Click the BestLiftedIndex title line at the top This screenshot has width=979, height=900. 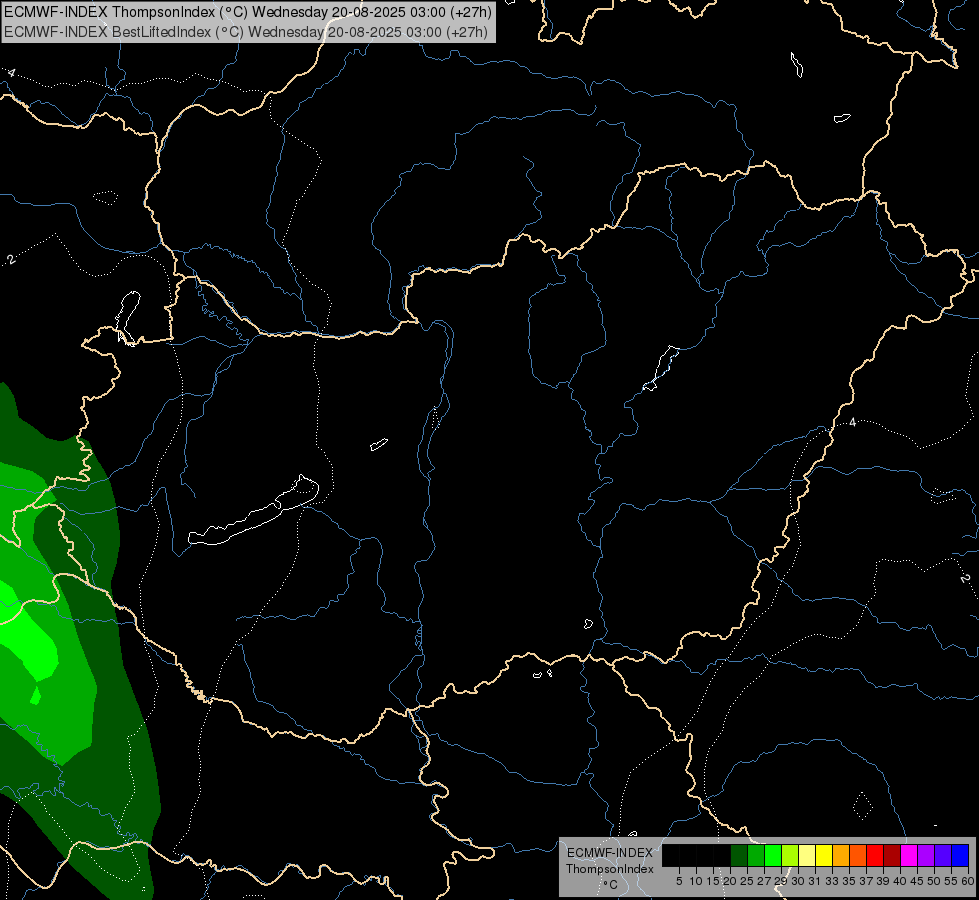tap(246, 31)
